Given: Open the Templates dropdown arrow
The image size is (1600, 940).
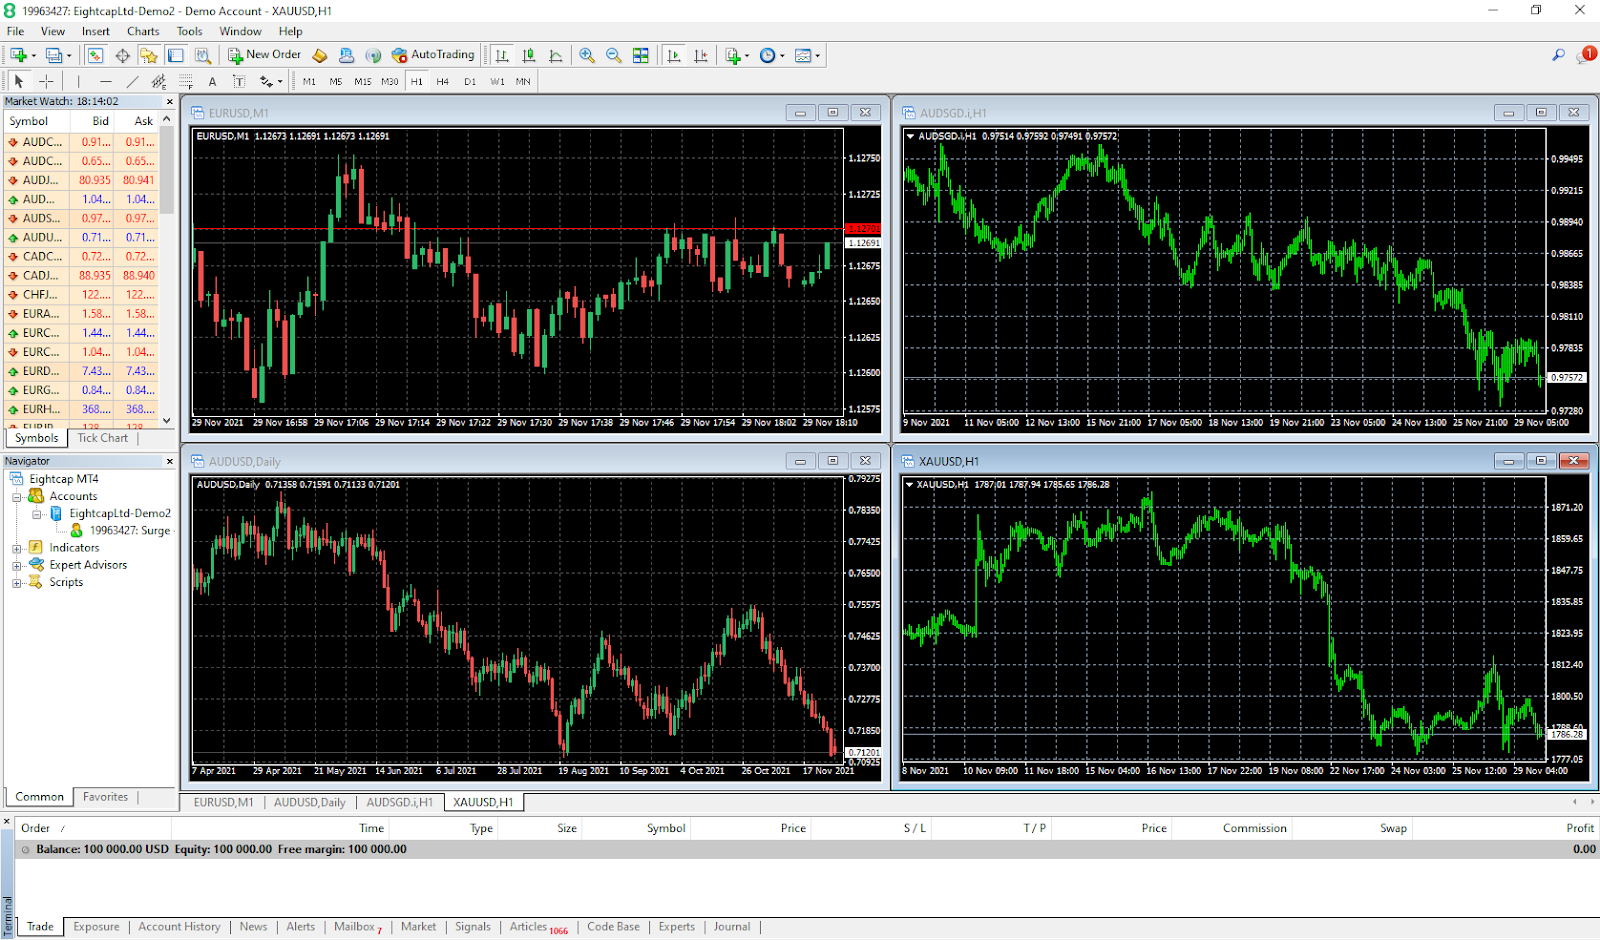Looking at the screenshot, I should click(818, 56).
